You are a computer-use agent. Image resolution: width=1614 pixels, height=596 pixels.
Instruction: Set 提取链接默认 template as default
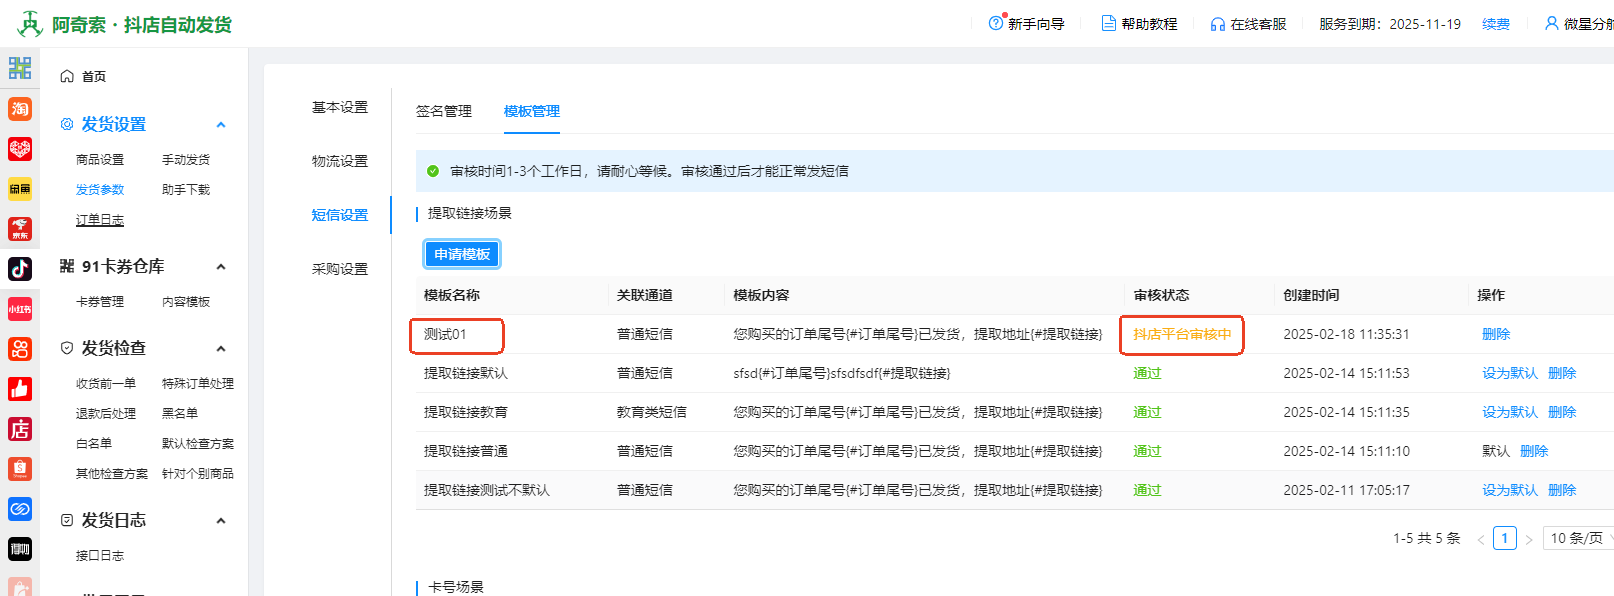tap(1510, 373)
